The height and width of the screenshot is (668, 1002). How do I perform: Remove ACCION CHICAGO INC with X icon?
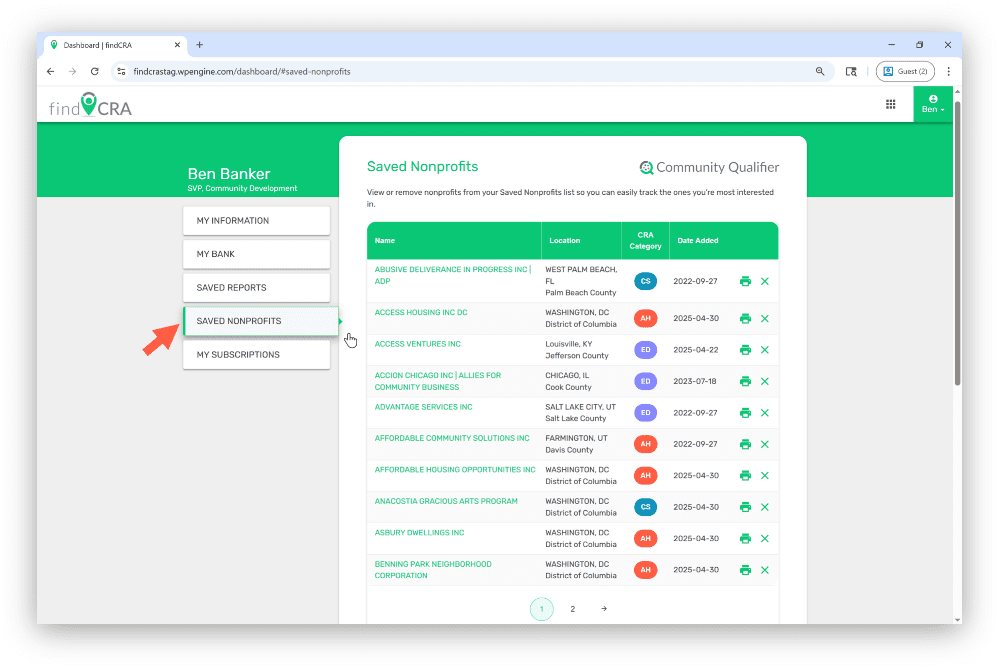click(x=765, y=381)
